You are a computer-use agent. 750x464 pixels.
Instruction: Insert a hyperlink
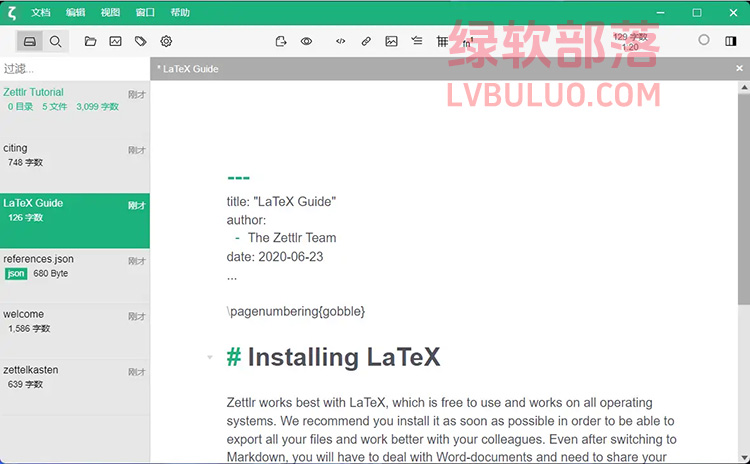tap(366, 41)
